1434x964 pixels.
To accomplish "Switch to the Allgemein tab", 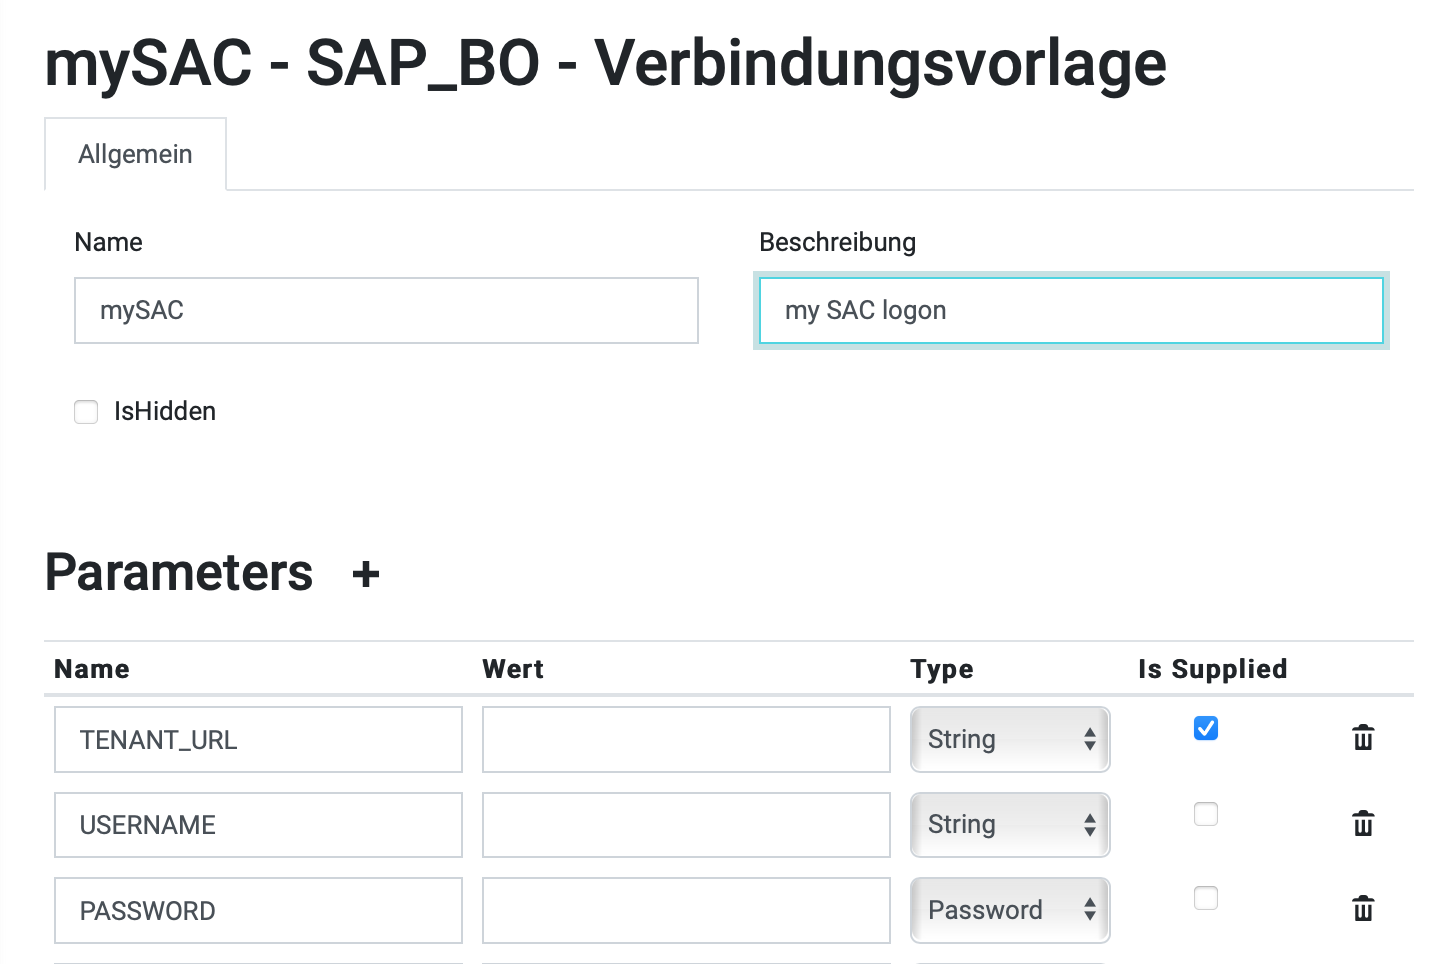I will click(135, 154).
